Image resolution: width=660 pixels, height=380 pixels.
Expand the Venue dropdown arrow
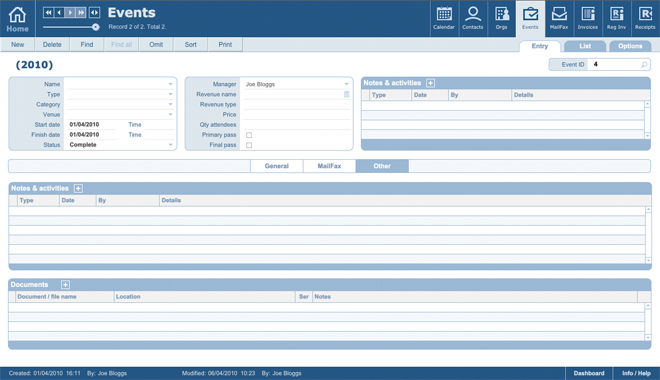pos(170,114)
